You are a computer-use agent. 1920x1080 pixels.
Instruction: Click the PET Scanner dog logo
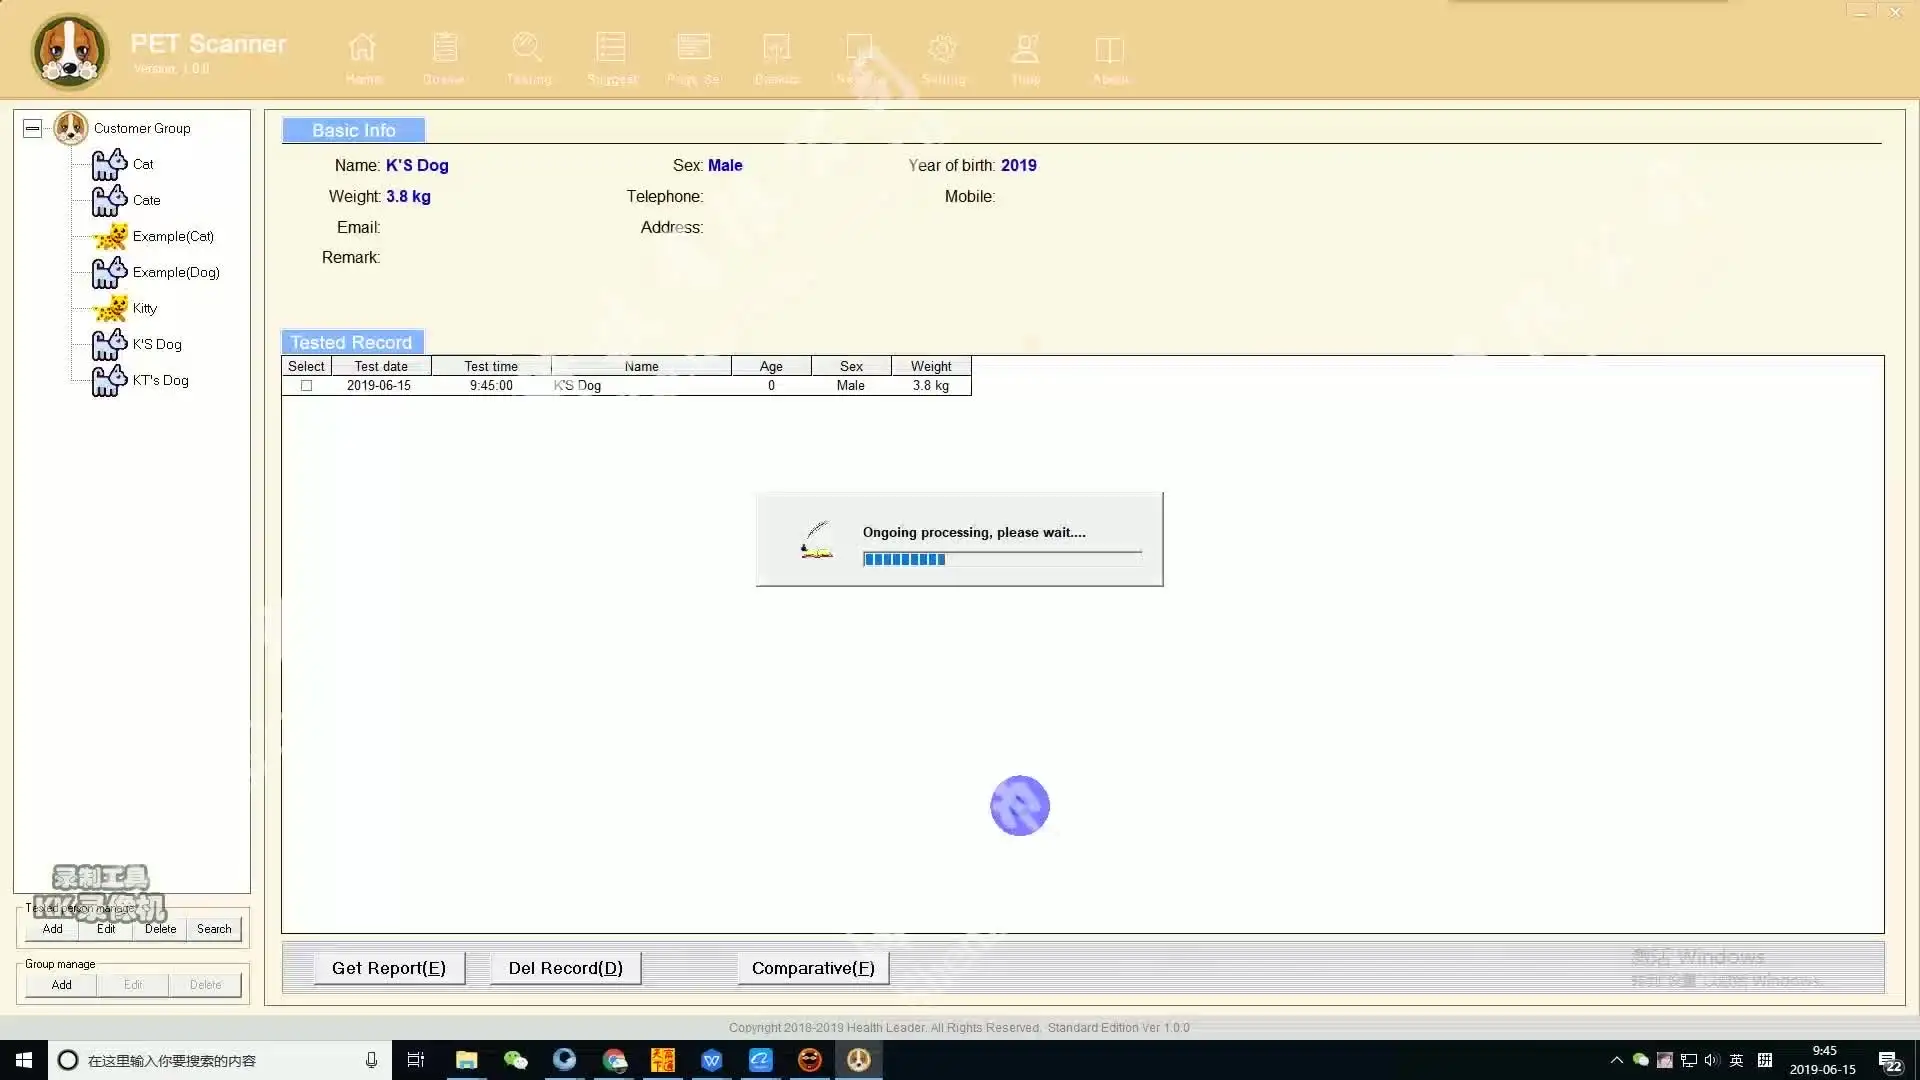pyautogui.click(x=69, y=51)
